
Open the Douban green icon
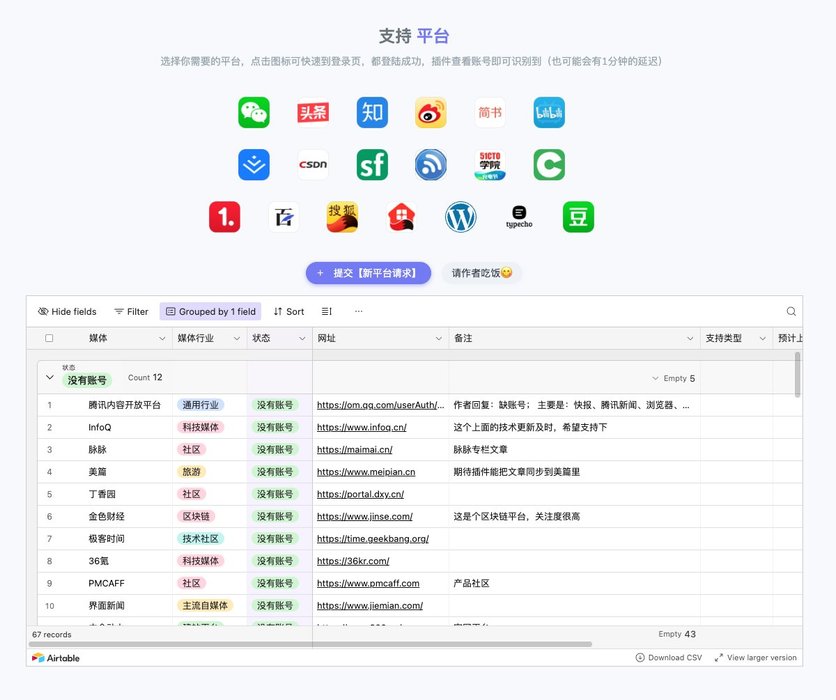[578, 217]
